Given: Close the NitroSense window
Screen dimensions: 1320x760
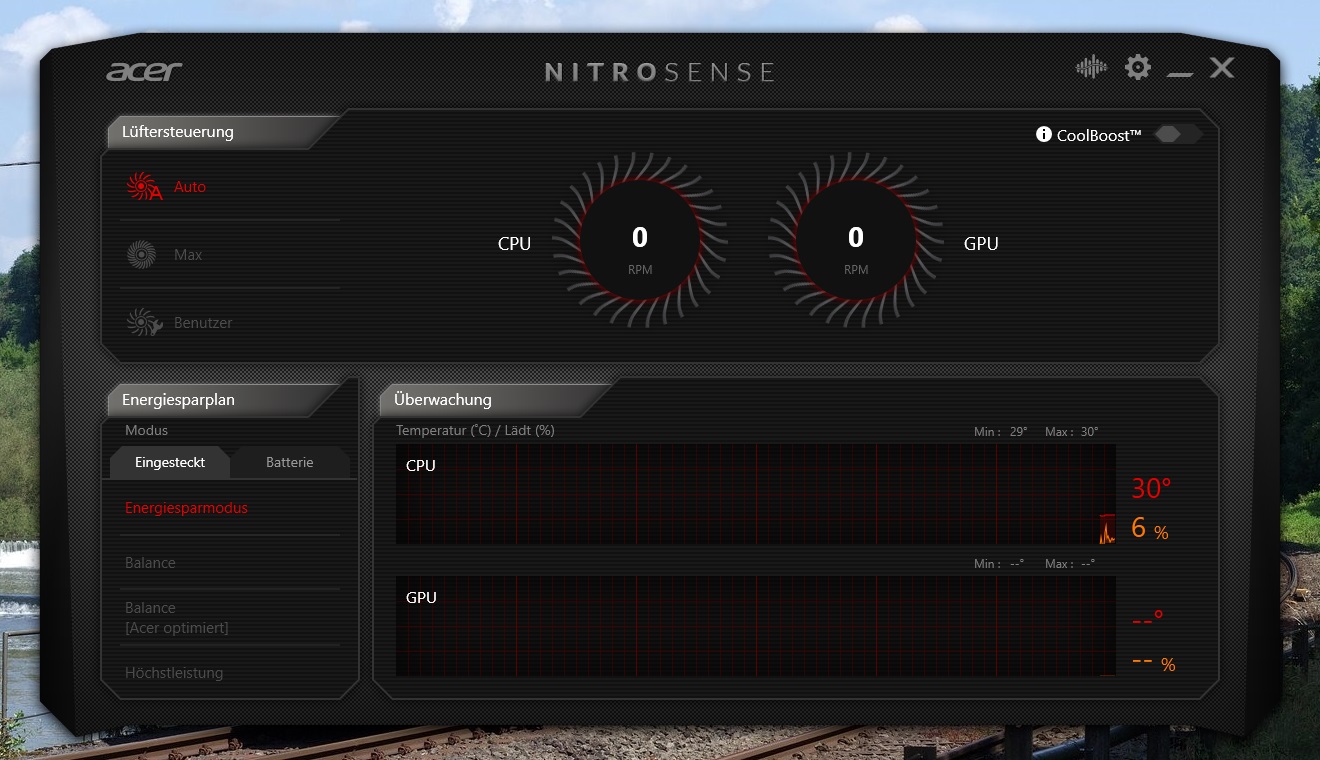Looking at the screenshot, I should pos(1221,67).
